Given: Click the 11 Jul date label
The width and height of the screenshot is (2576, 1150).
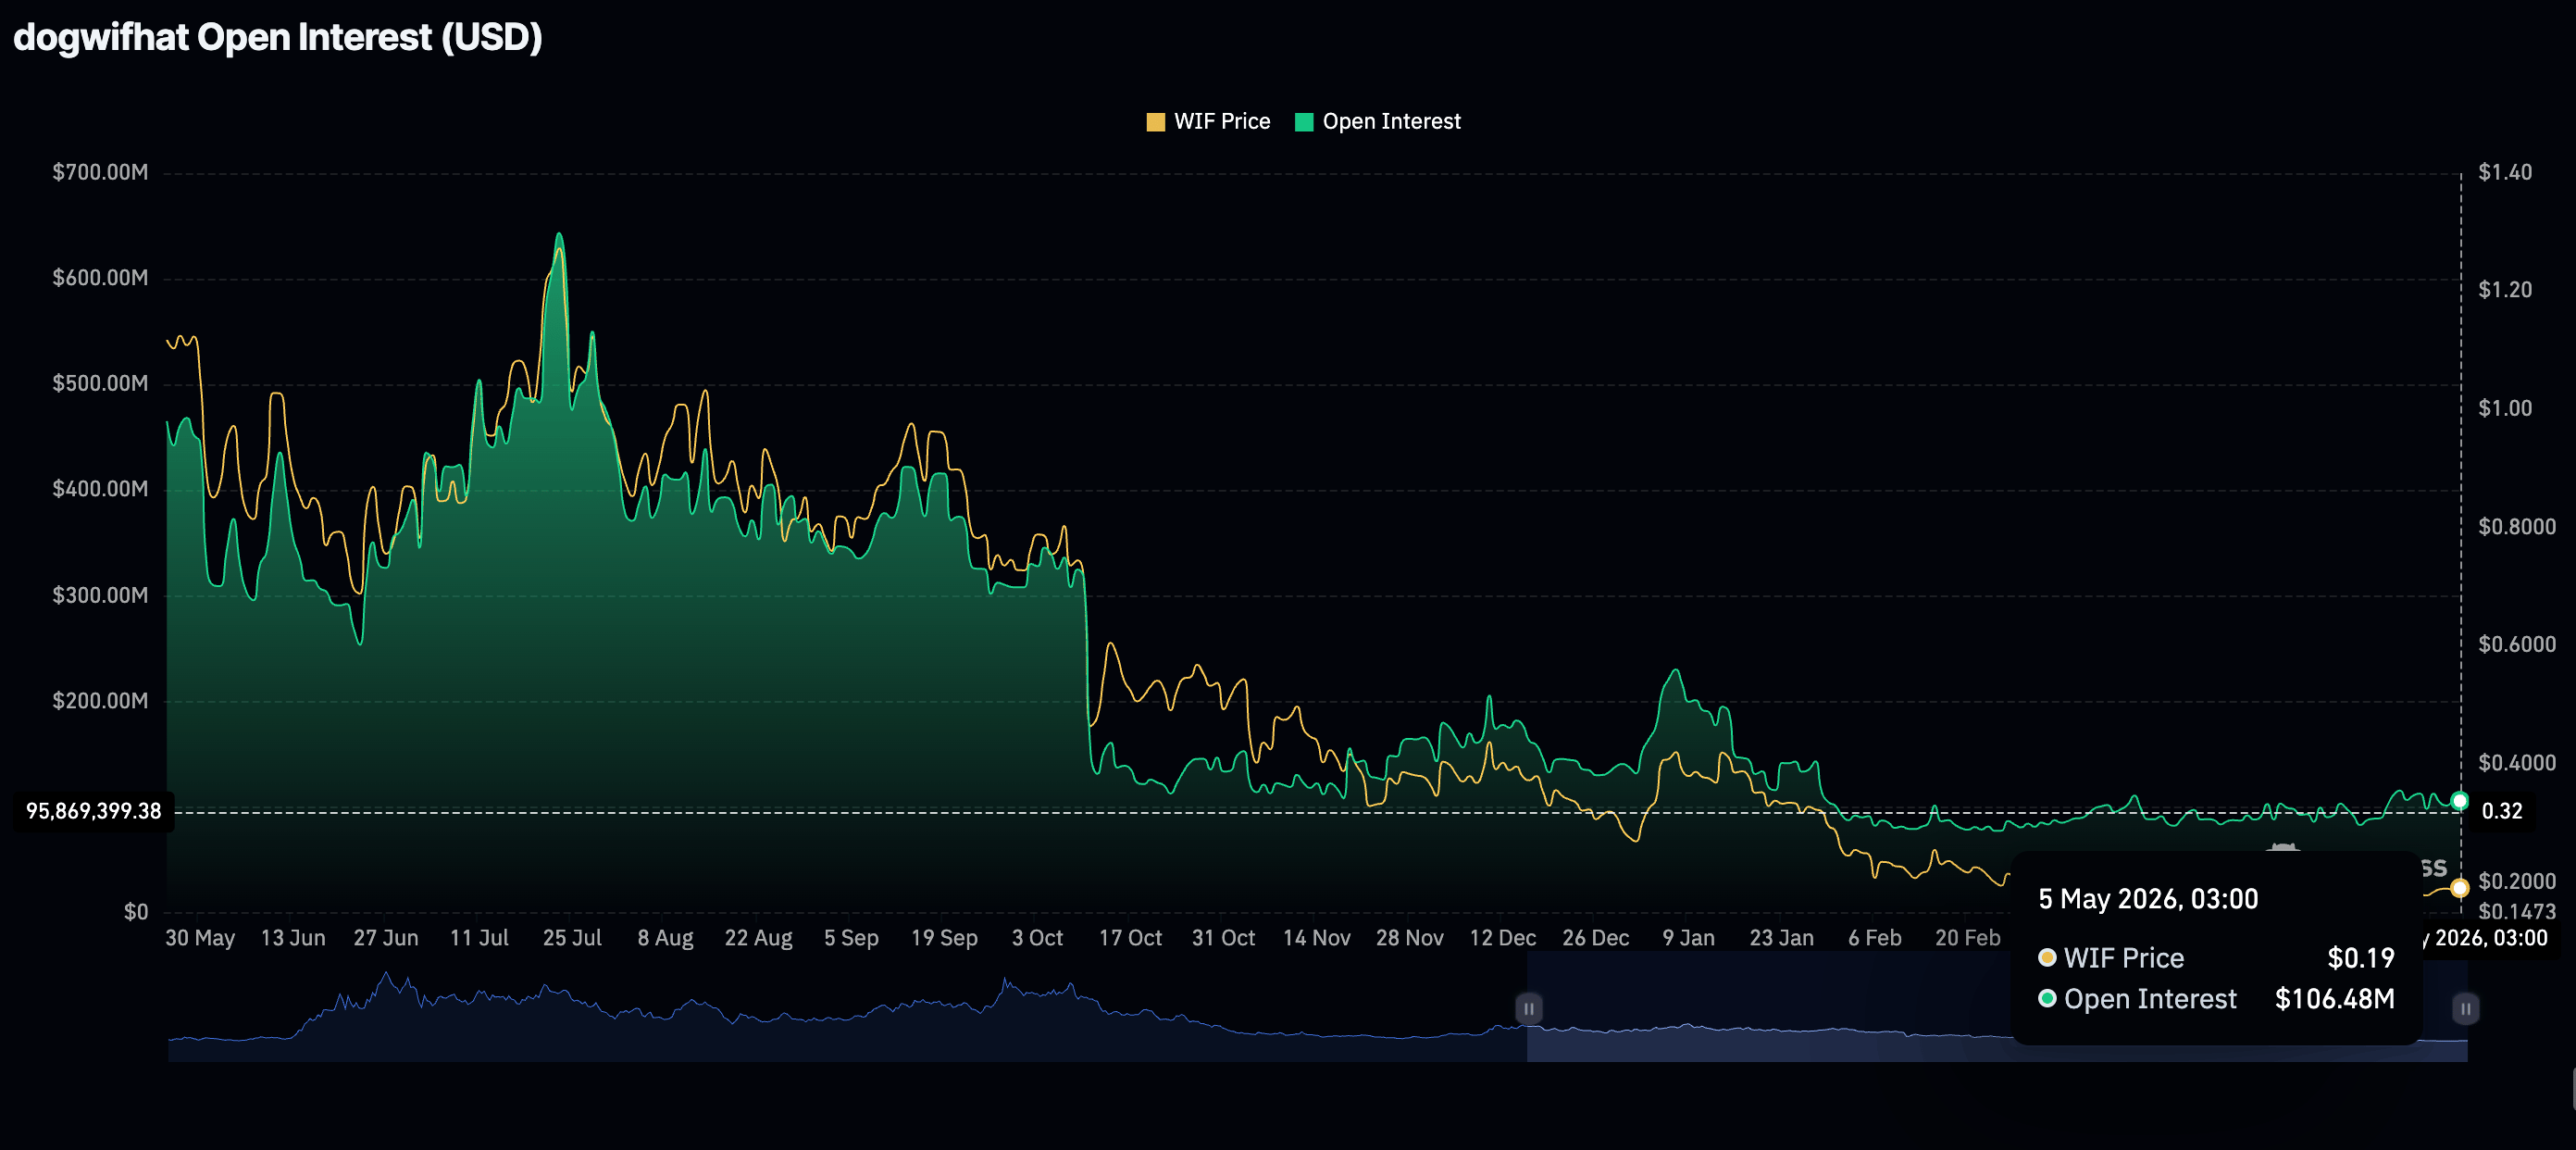Looking at the screenshot, I should click(479, 938).
